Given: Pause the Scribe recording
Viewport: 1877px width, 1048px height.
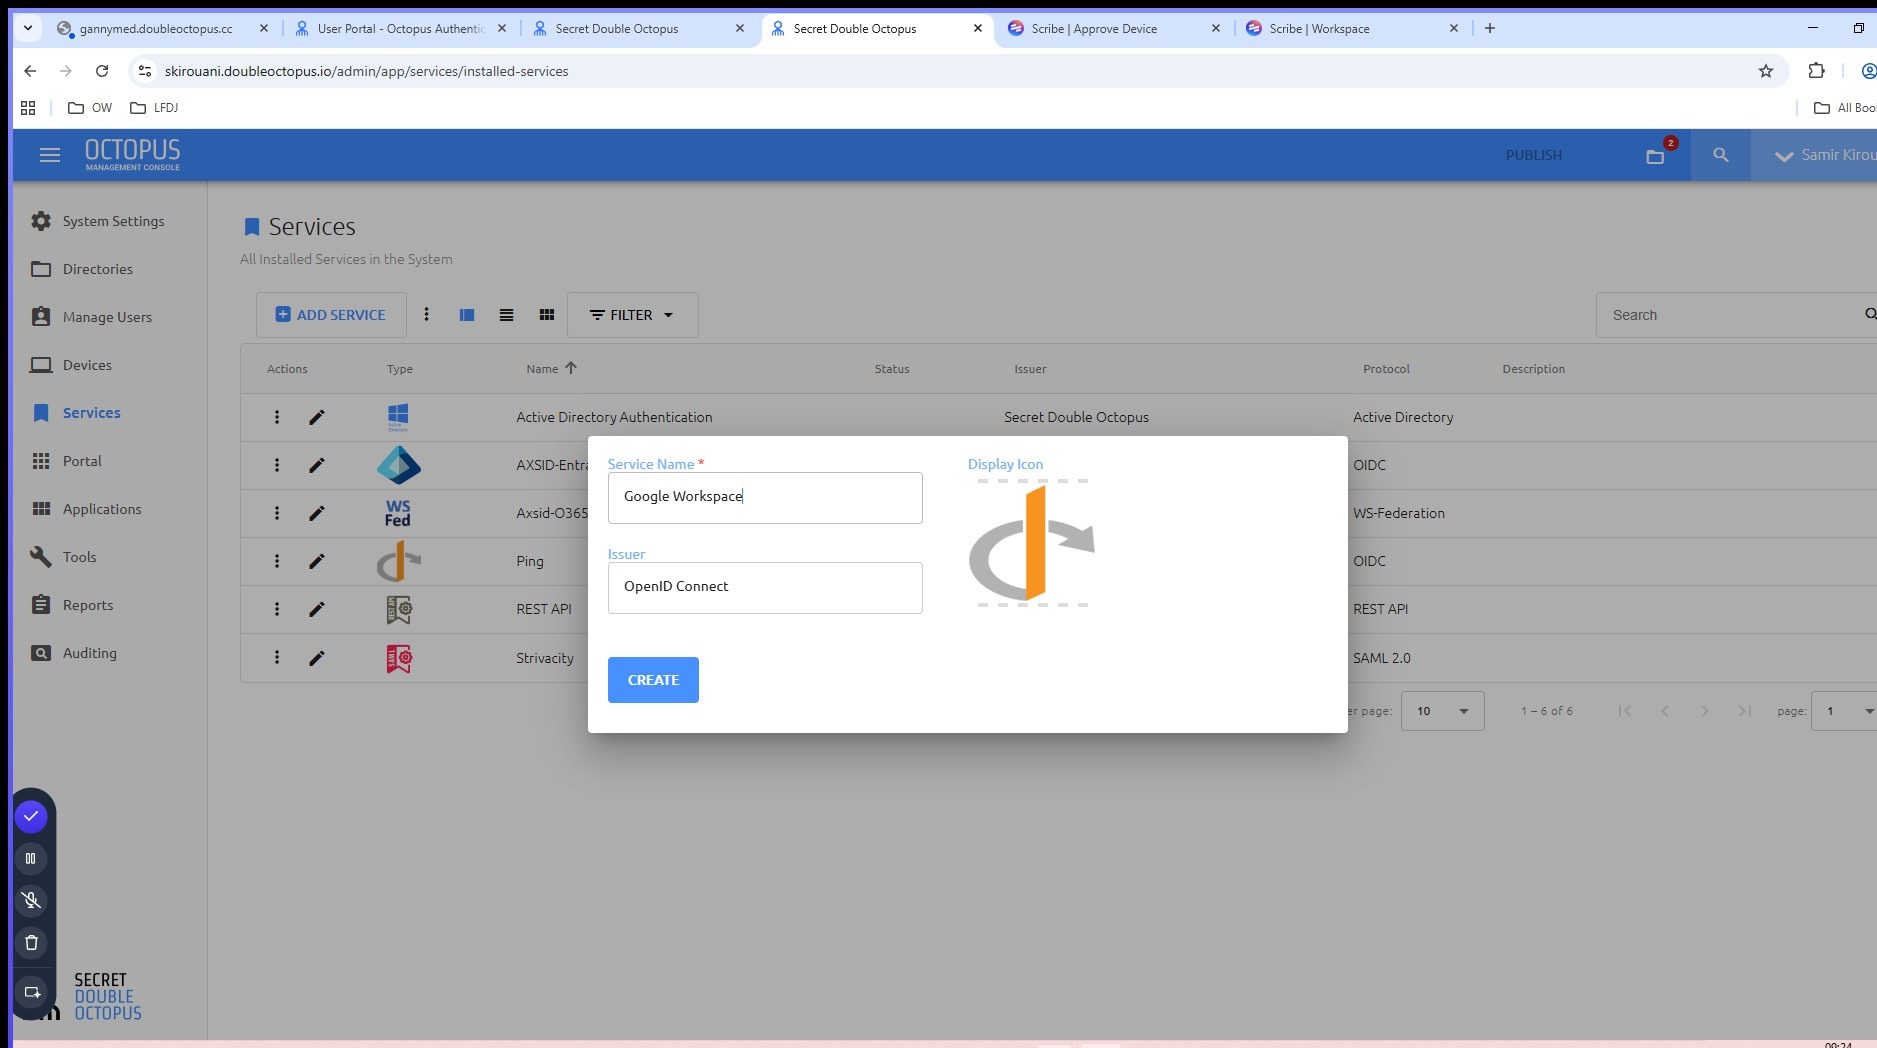Looking at the screenshot, I should click(31, 859).
